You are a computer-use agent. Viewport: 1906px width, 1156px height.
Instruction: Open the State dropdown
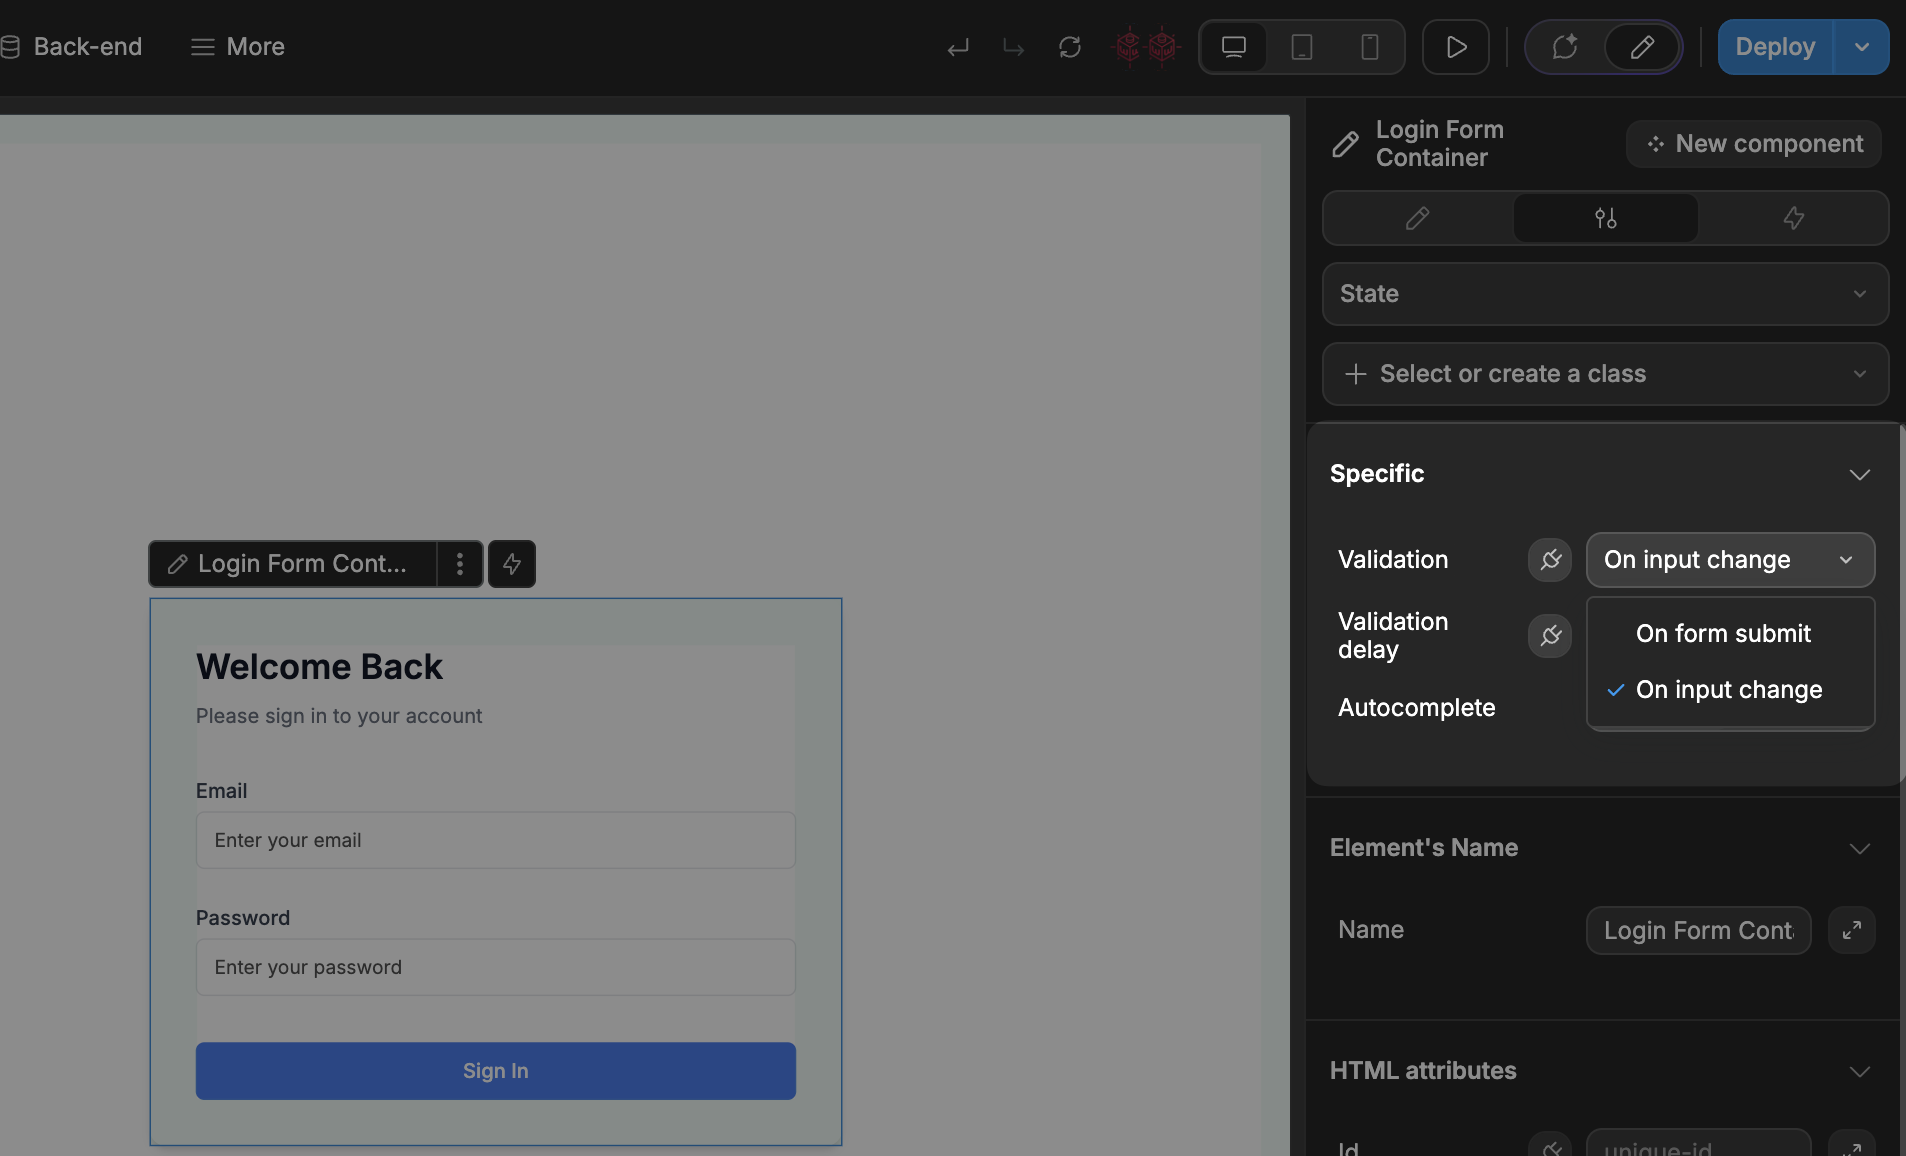coord(1605,294)
